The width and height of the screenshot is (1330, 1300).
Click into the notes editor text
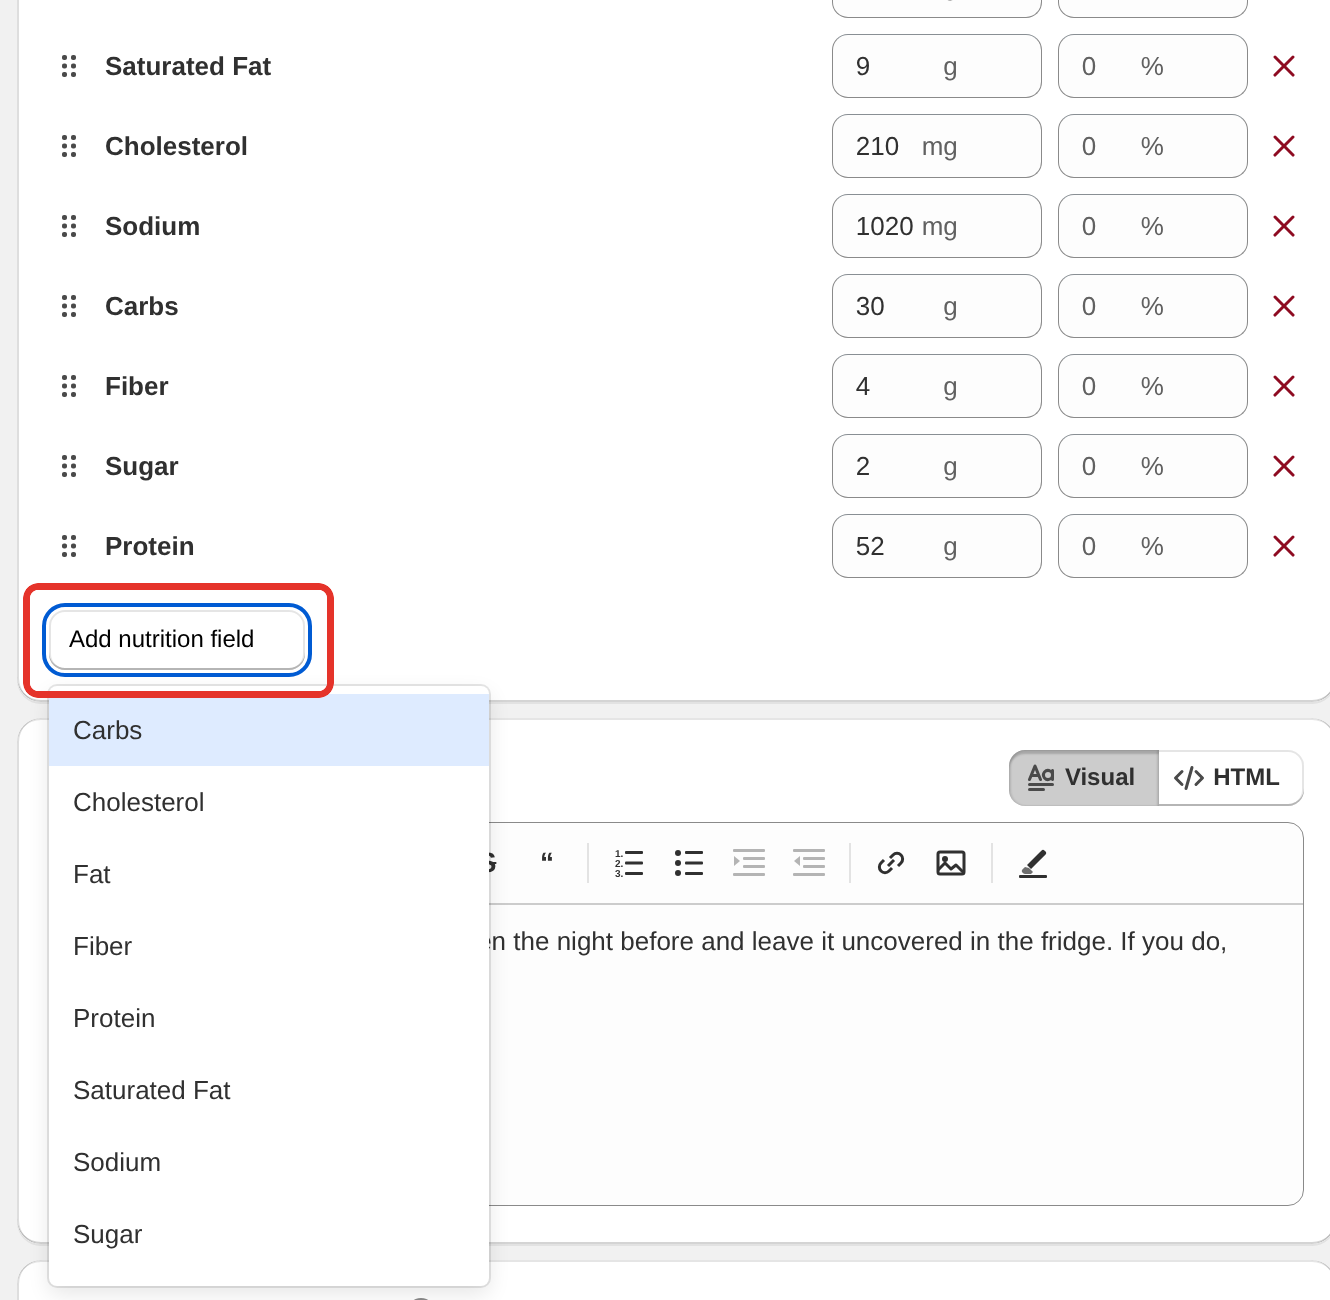click(x=895, y=1055)
